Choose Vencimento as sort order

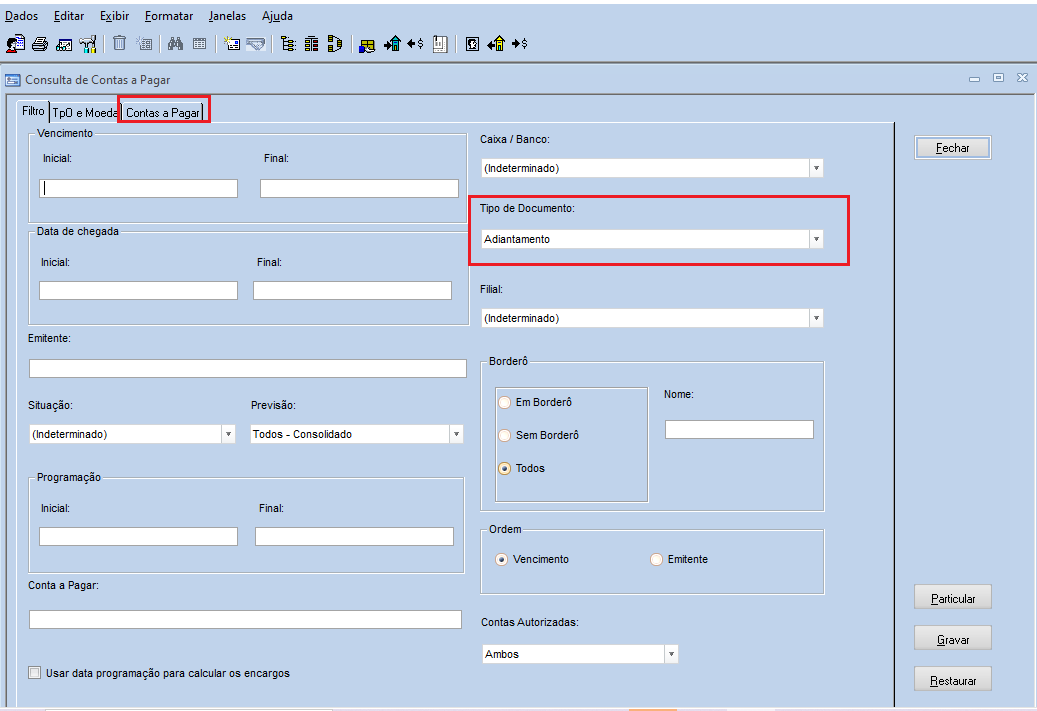click(501, 560)
